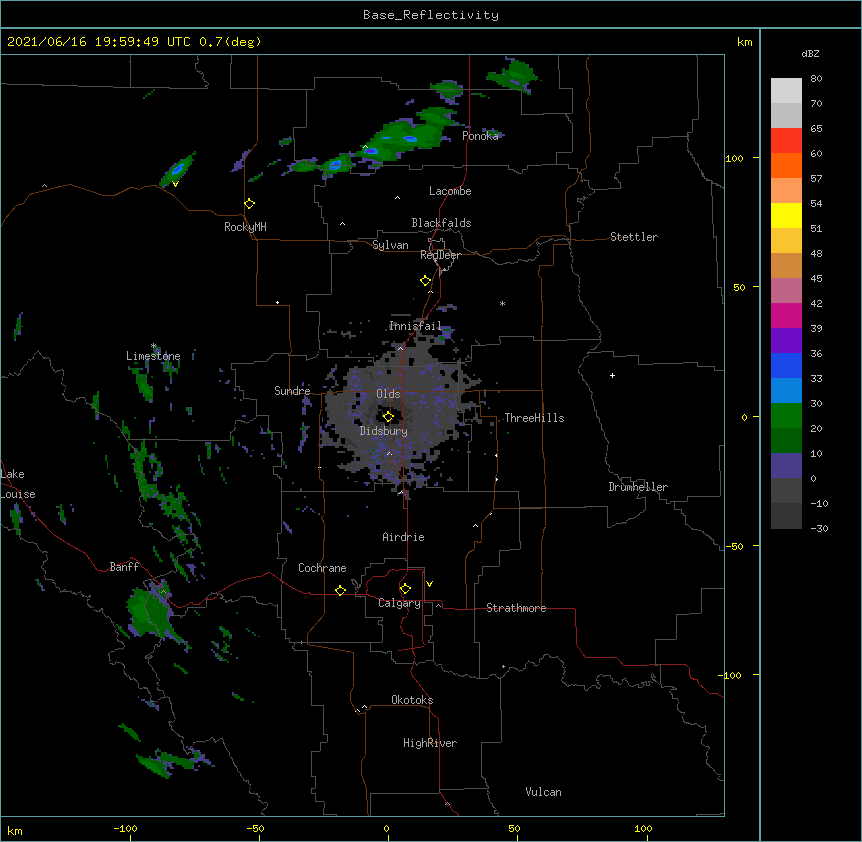Click the dBZ legend unit label
Screen dimensions: 862x842
coord(810,53)
